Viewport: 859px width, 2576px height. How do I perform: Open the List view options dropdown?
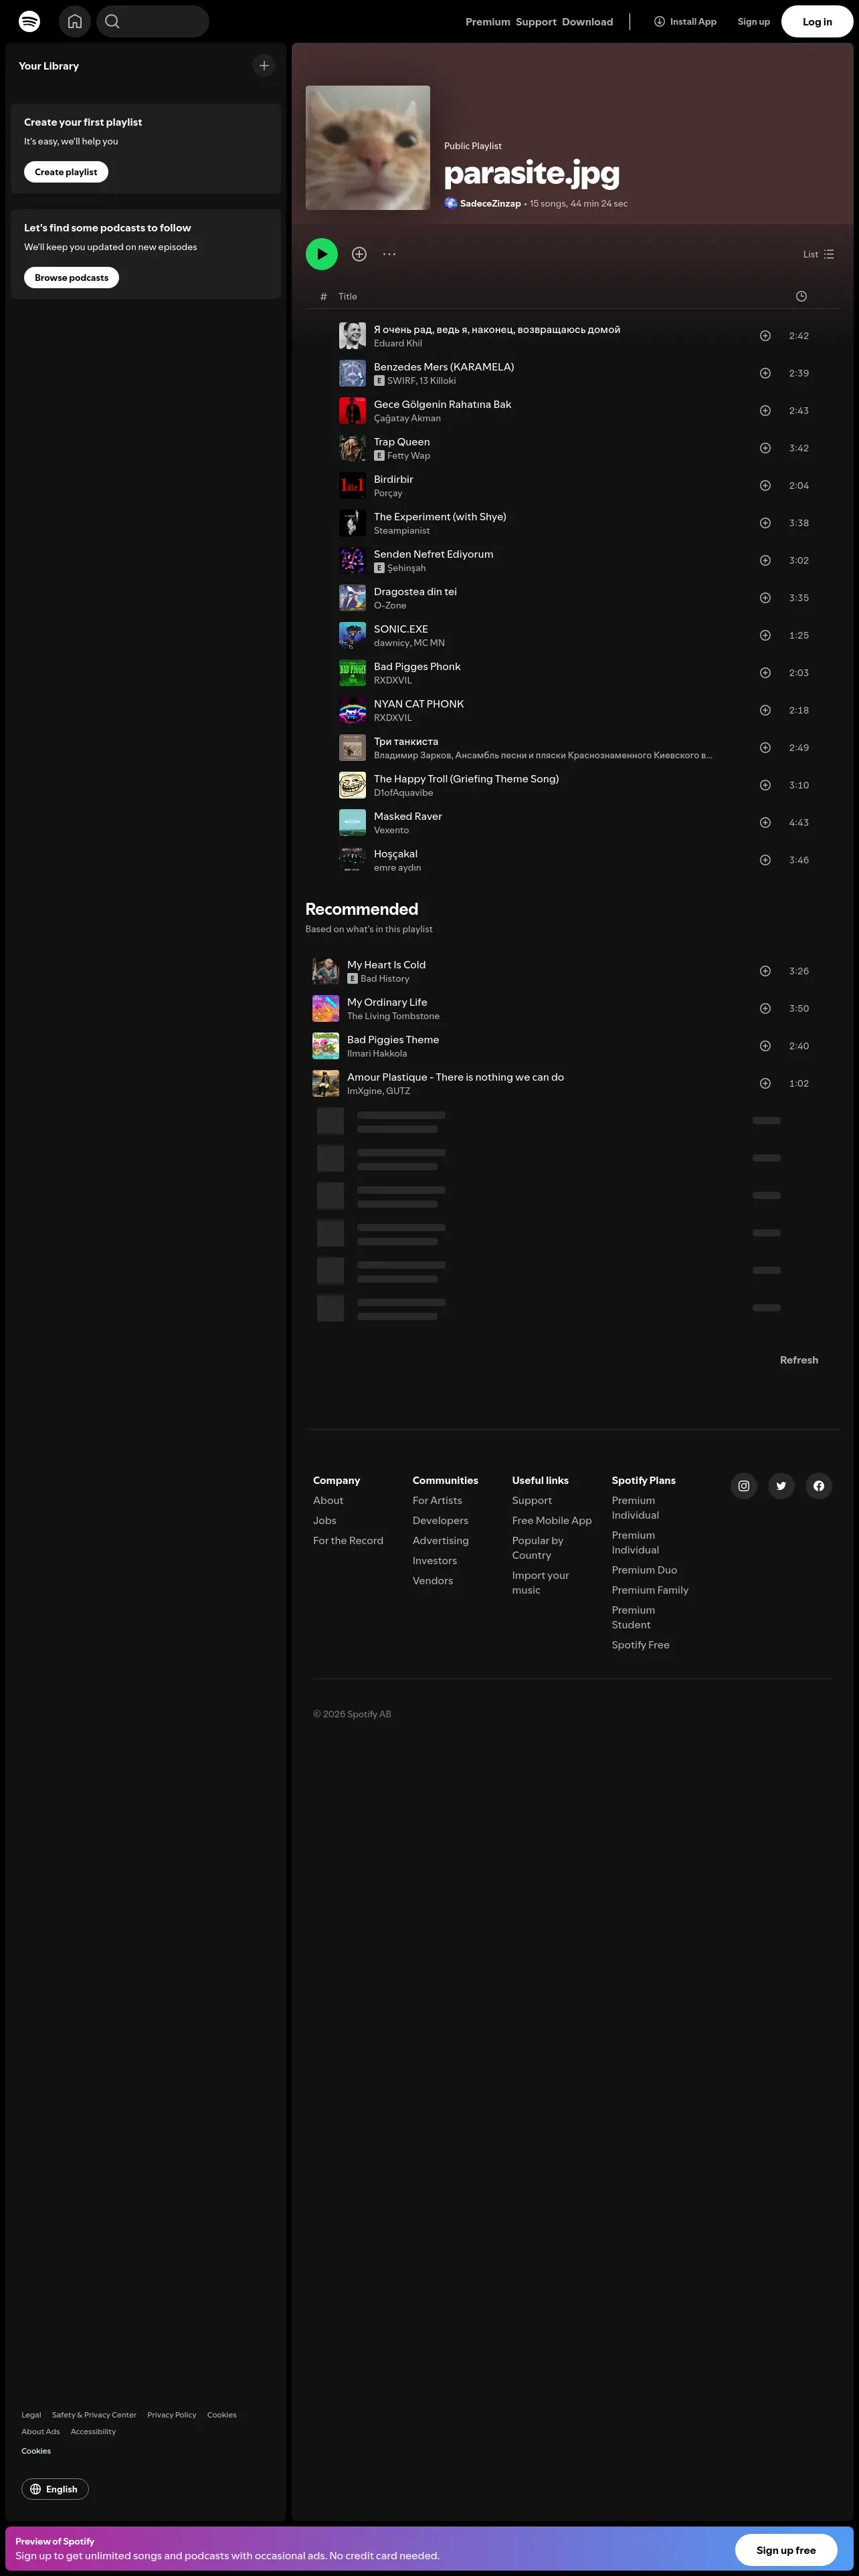tap(818, 254)
